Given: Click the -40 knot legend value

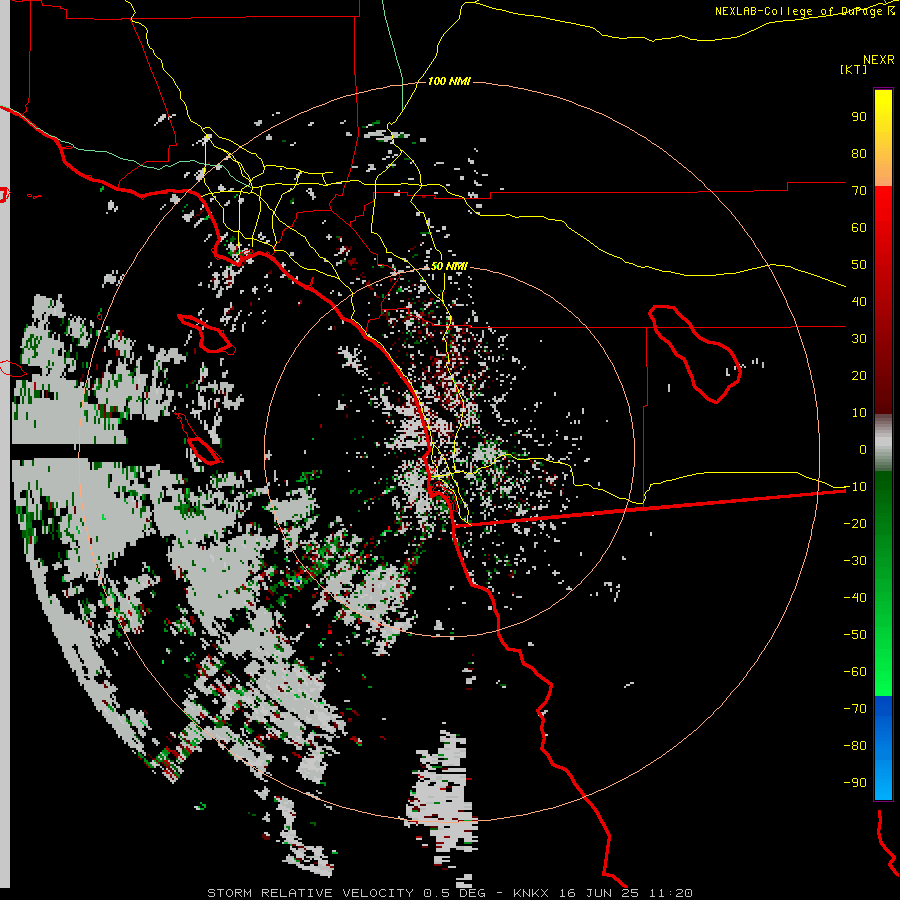Looking at the screenshot, I should 855,598.
